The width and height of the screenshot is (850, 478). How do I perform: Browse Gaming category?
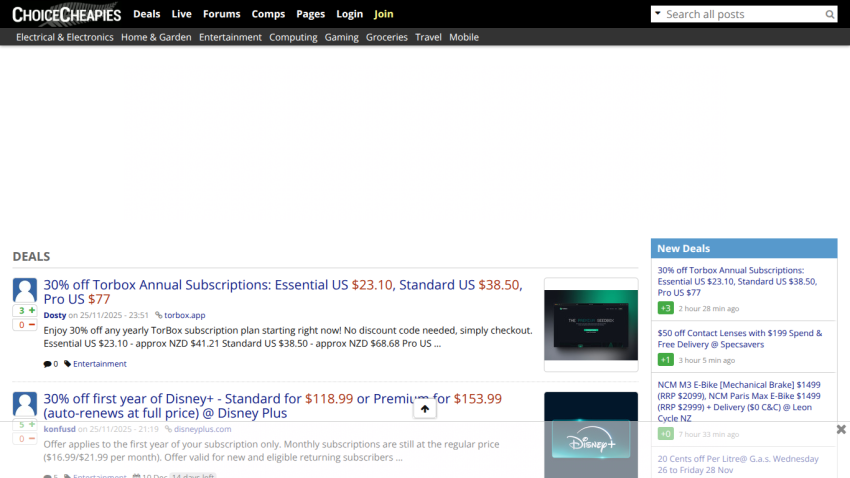point(342,37)
